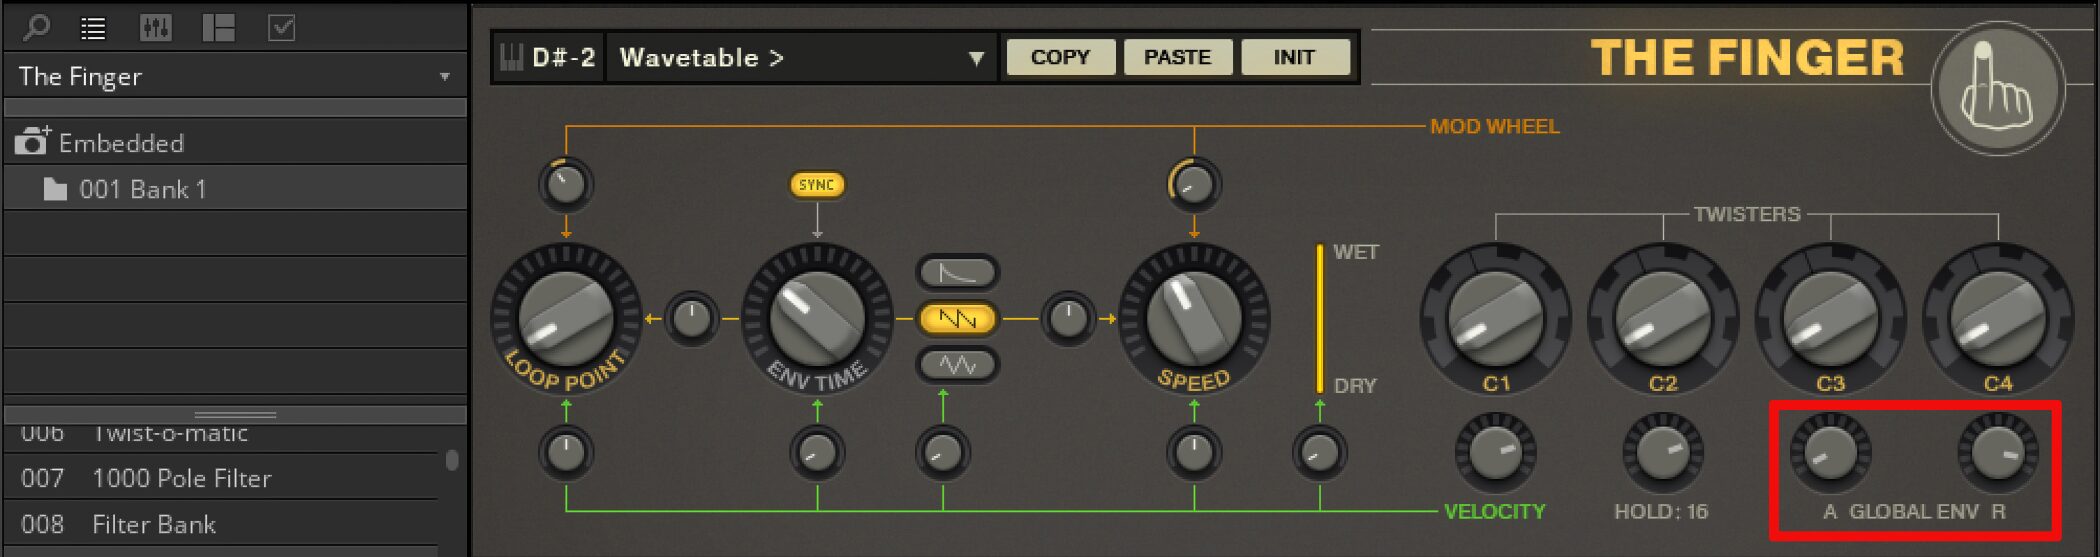This screenshot has width=2100, height=557.
Task: Click the TWISTERS label
Action: coord(1746,214)
